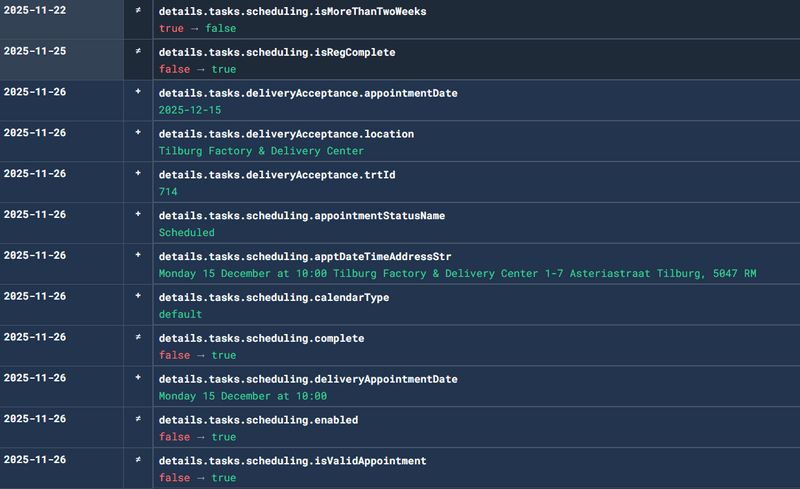Click the added icon for calendarType row

[138, 296]
